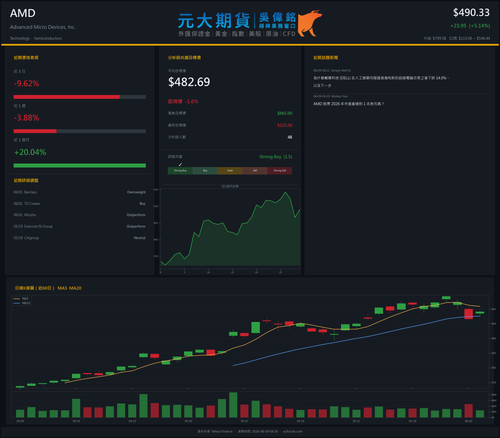
Task: Click the 06-05 date axis label
Action: click(x=468, y=421)
